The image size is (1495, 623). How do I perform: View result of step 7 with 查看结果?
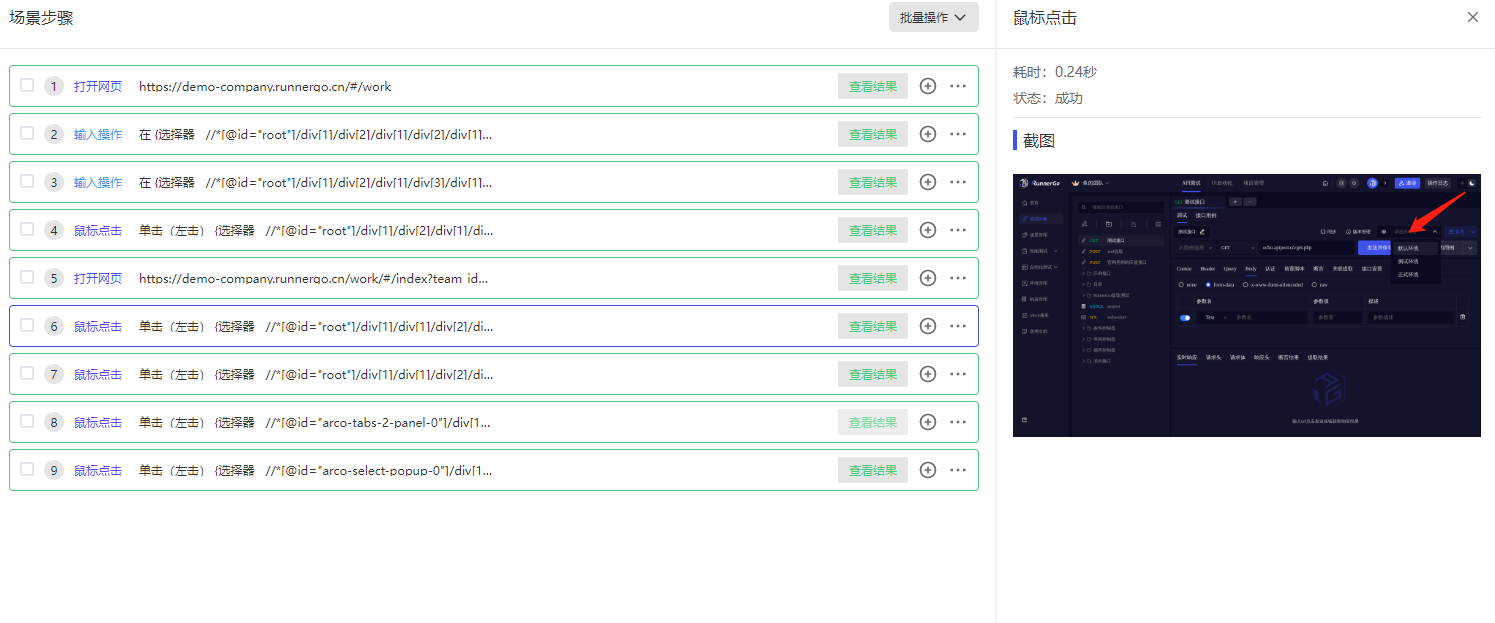pos(872,374)
